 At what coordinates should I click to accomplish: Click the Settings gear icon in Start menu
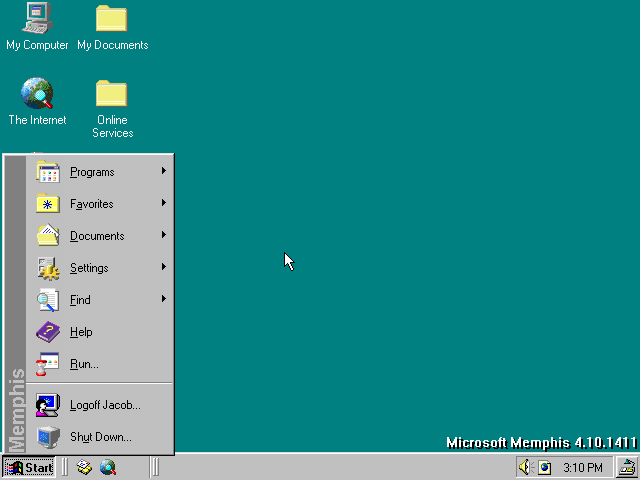pos(48,268)
